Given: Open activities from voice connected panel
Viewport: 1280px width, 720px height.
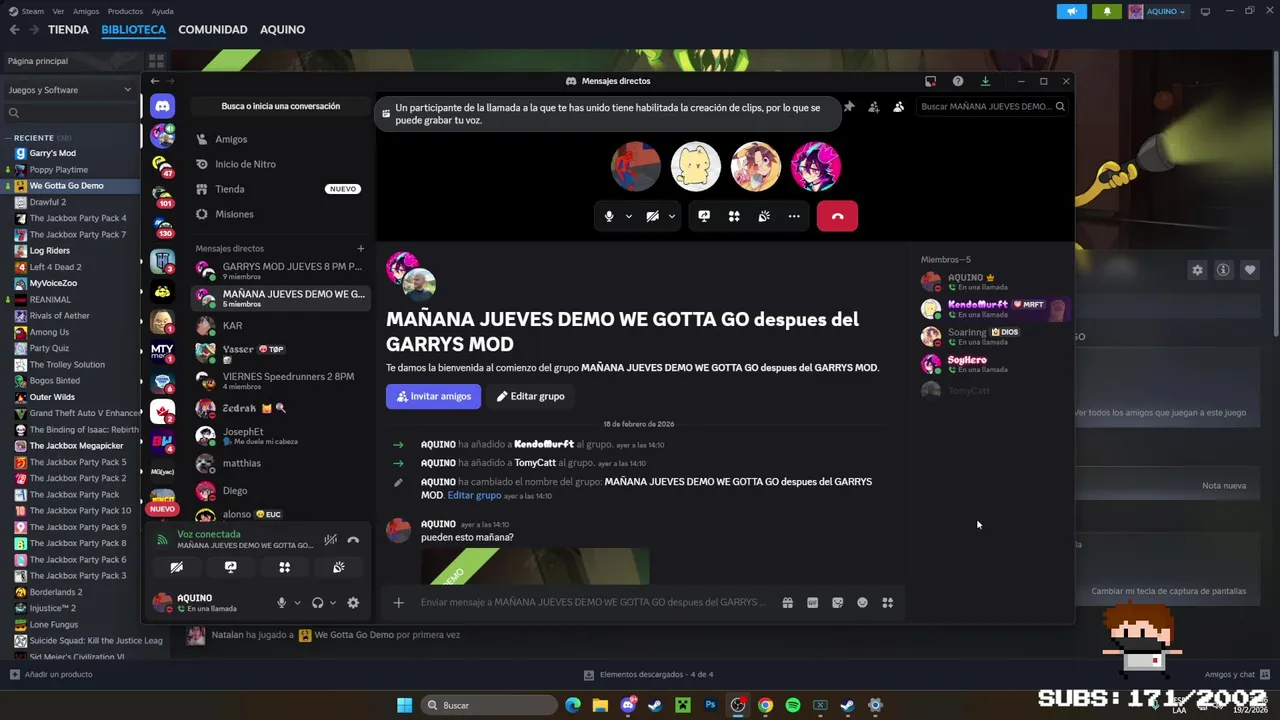Looking at the screenshot, I should coord(285,567).
